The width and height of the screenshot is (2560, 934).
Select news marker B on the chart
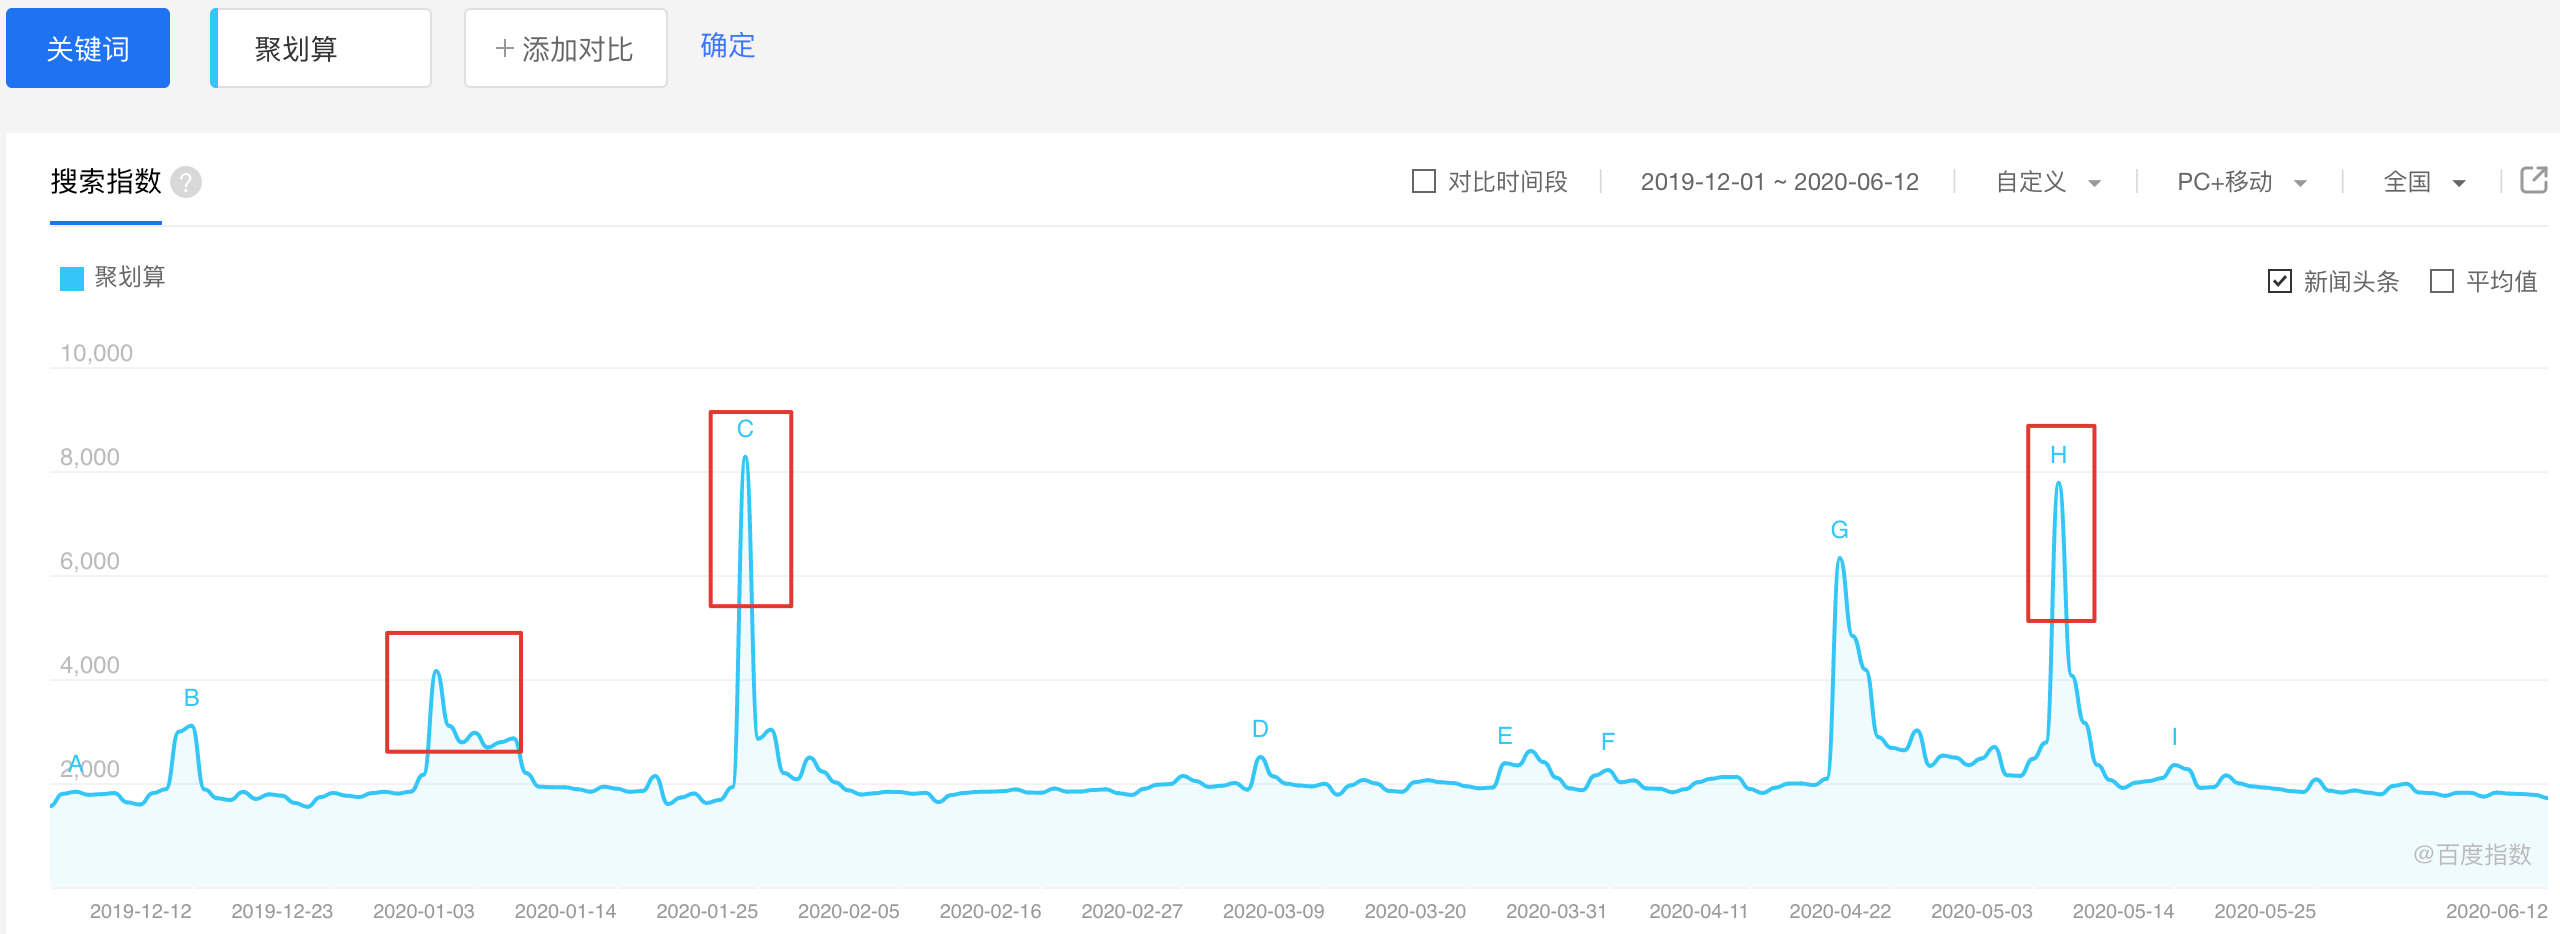[192, 698]
